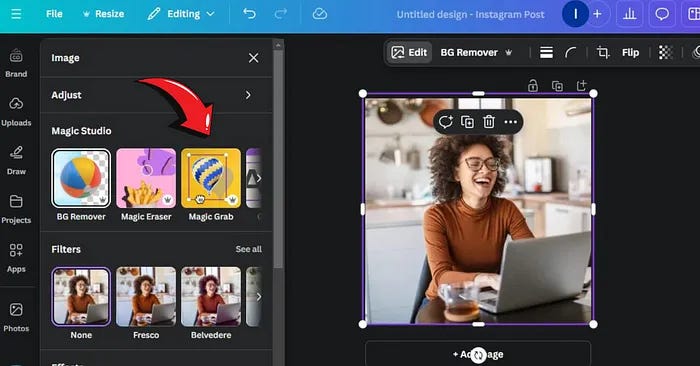Open the Projects sidebar tab
This screenshot has width=700, height=366.
[16, 209]
